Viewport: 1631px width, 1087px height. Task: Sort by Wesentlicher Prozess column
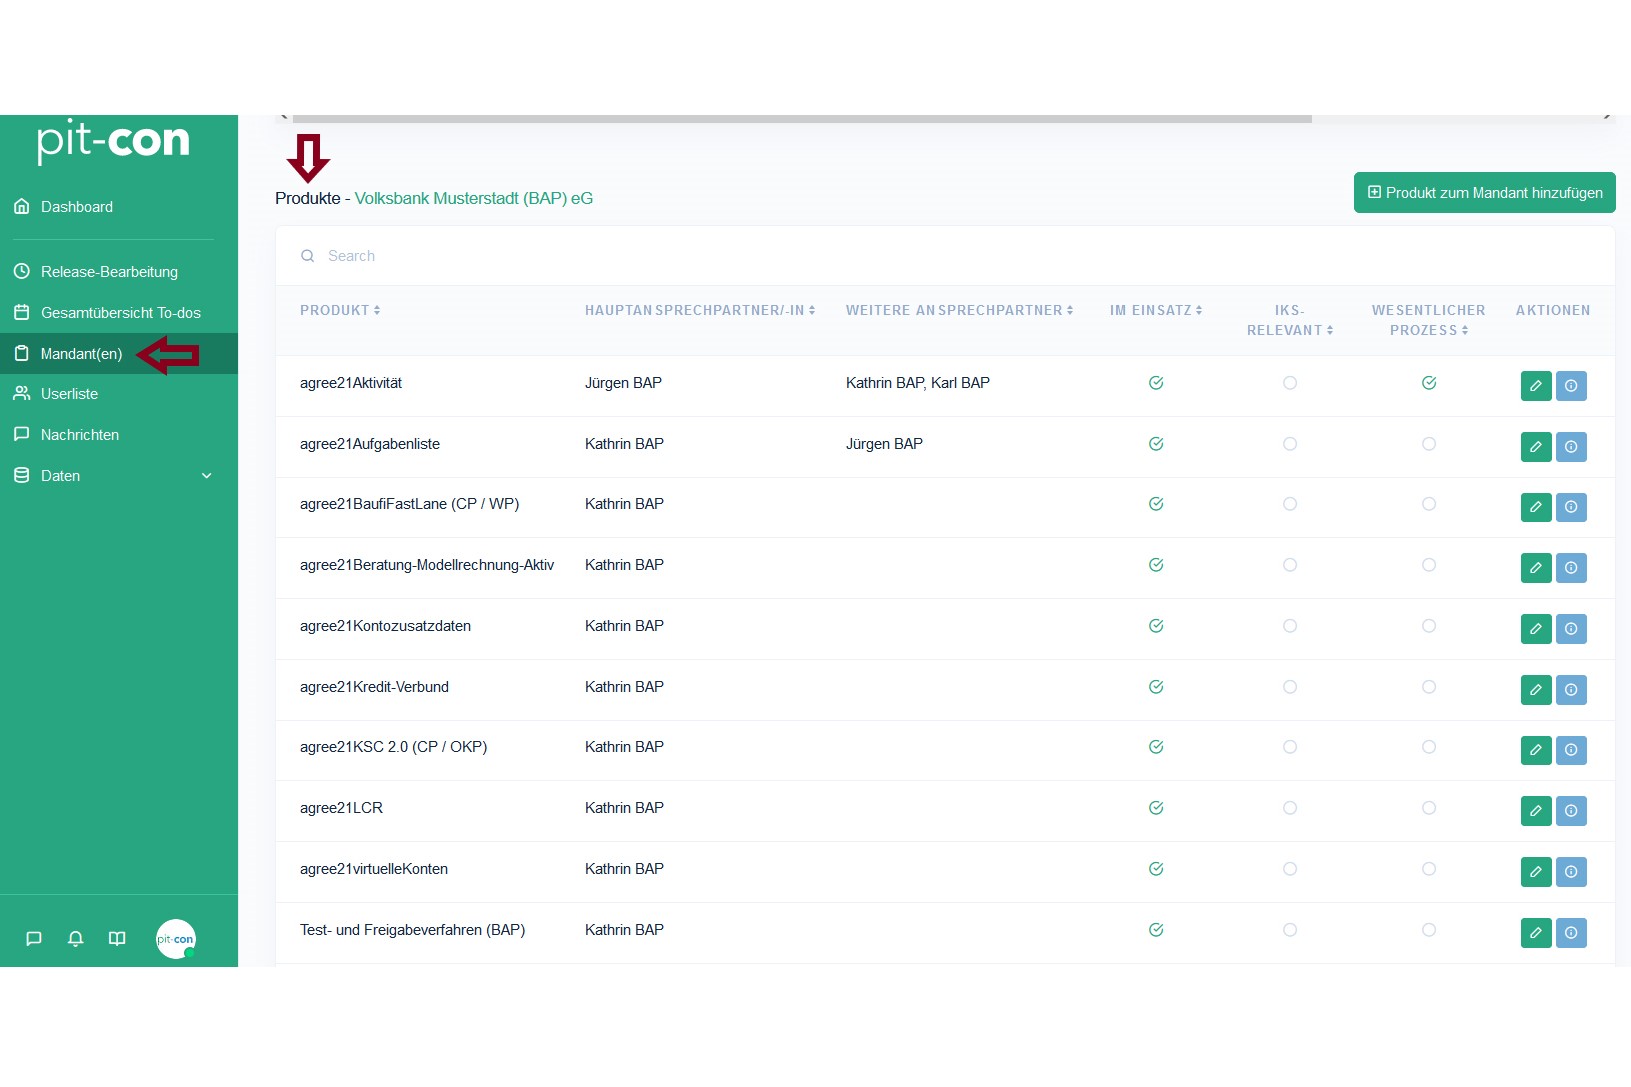pyautogui.click(x=1429, y=321)
